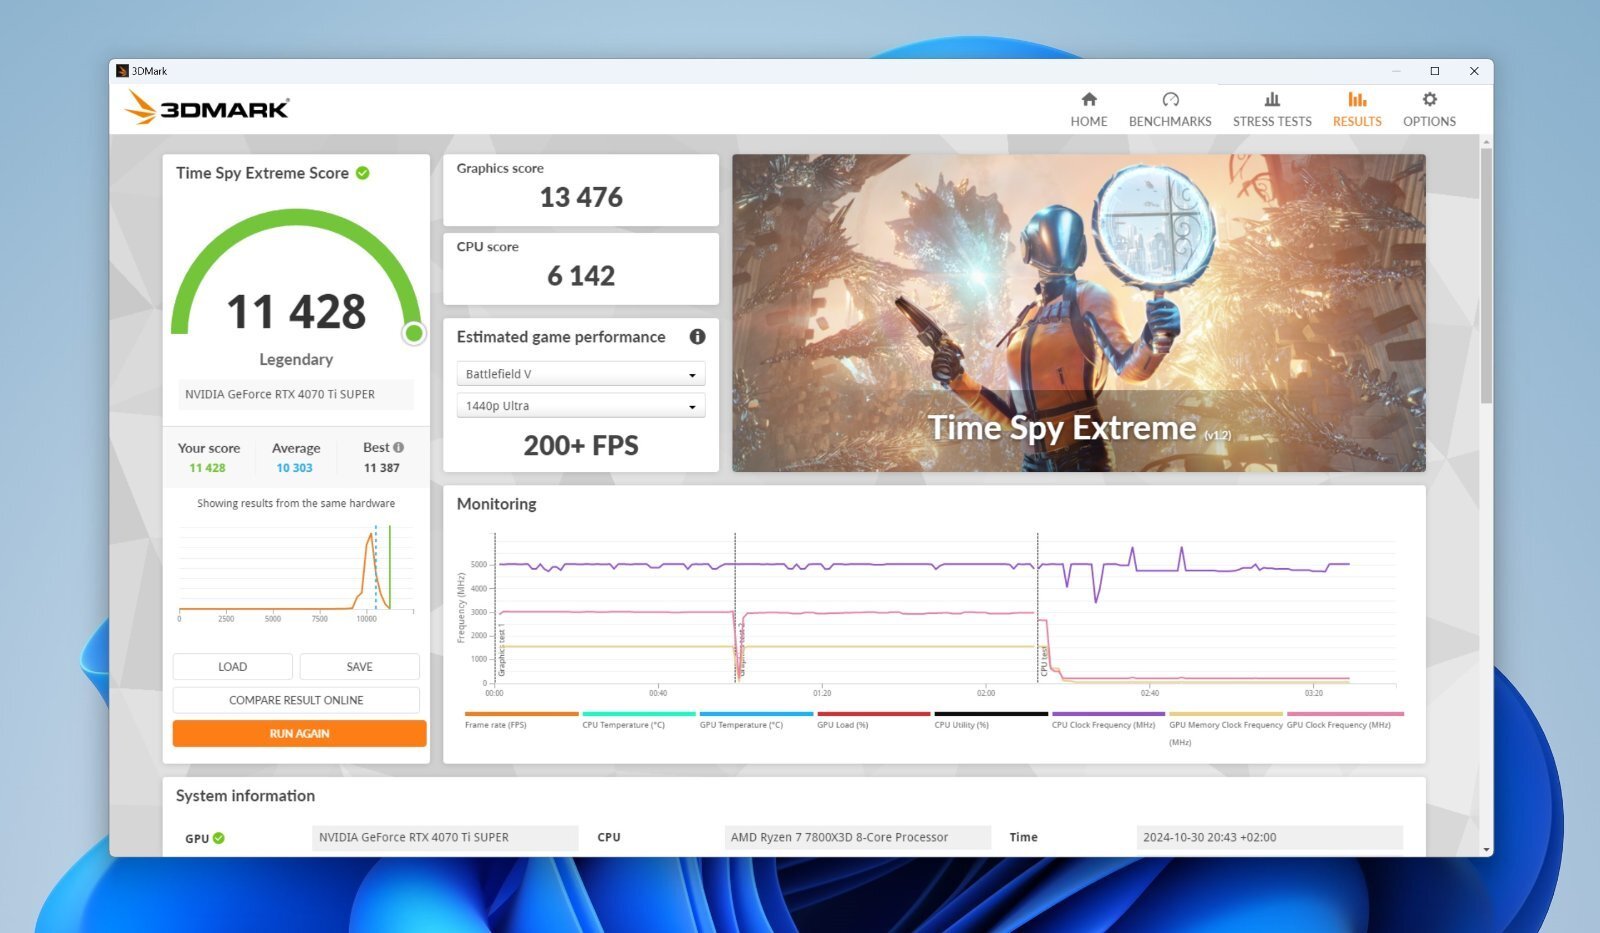Switch to Stress Tests tab
The image size is (1600, 933).
(1272, 109)
